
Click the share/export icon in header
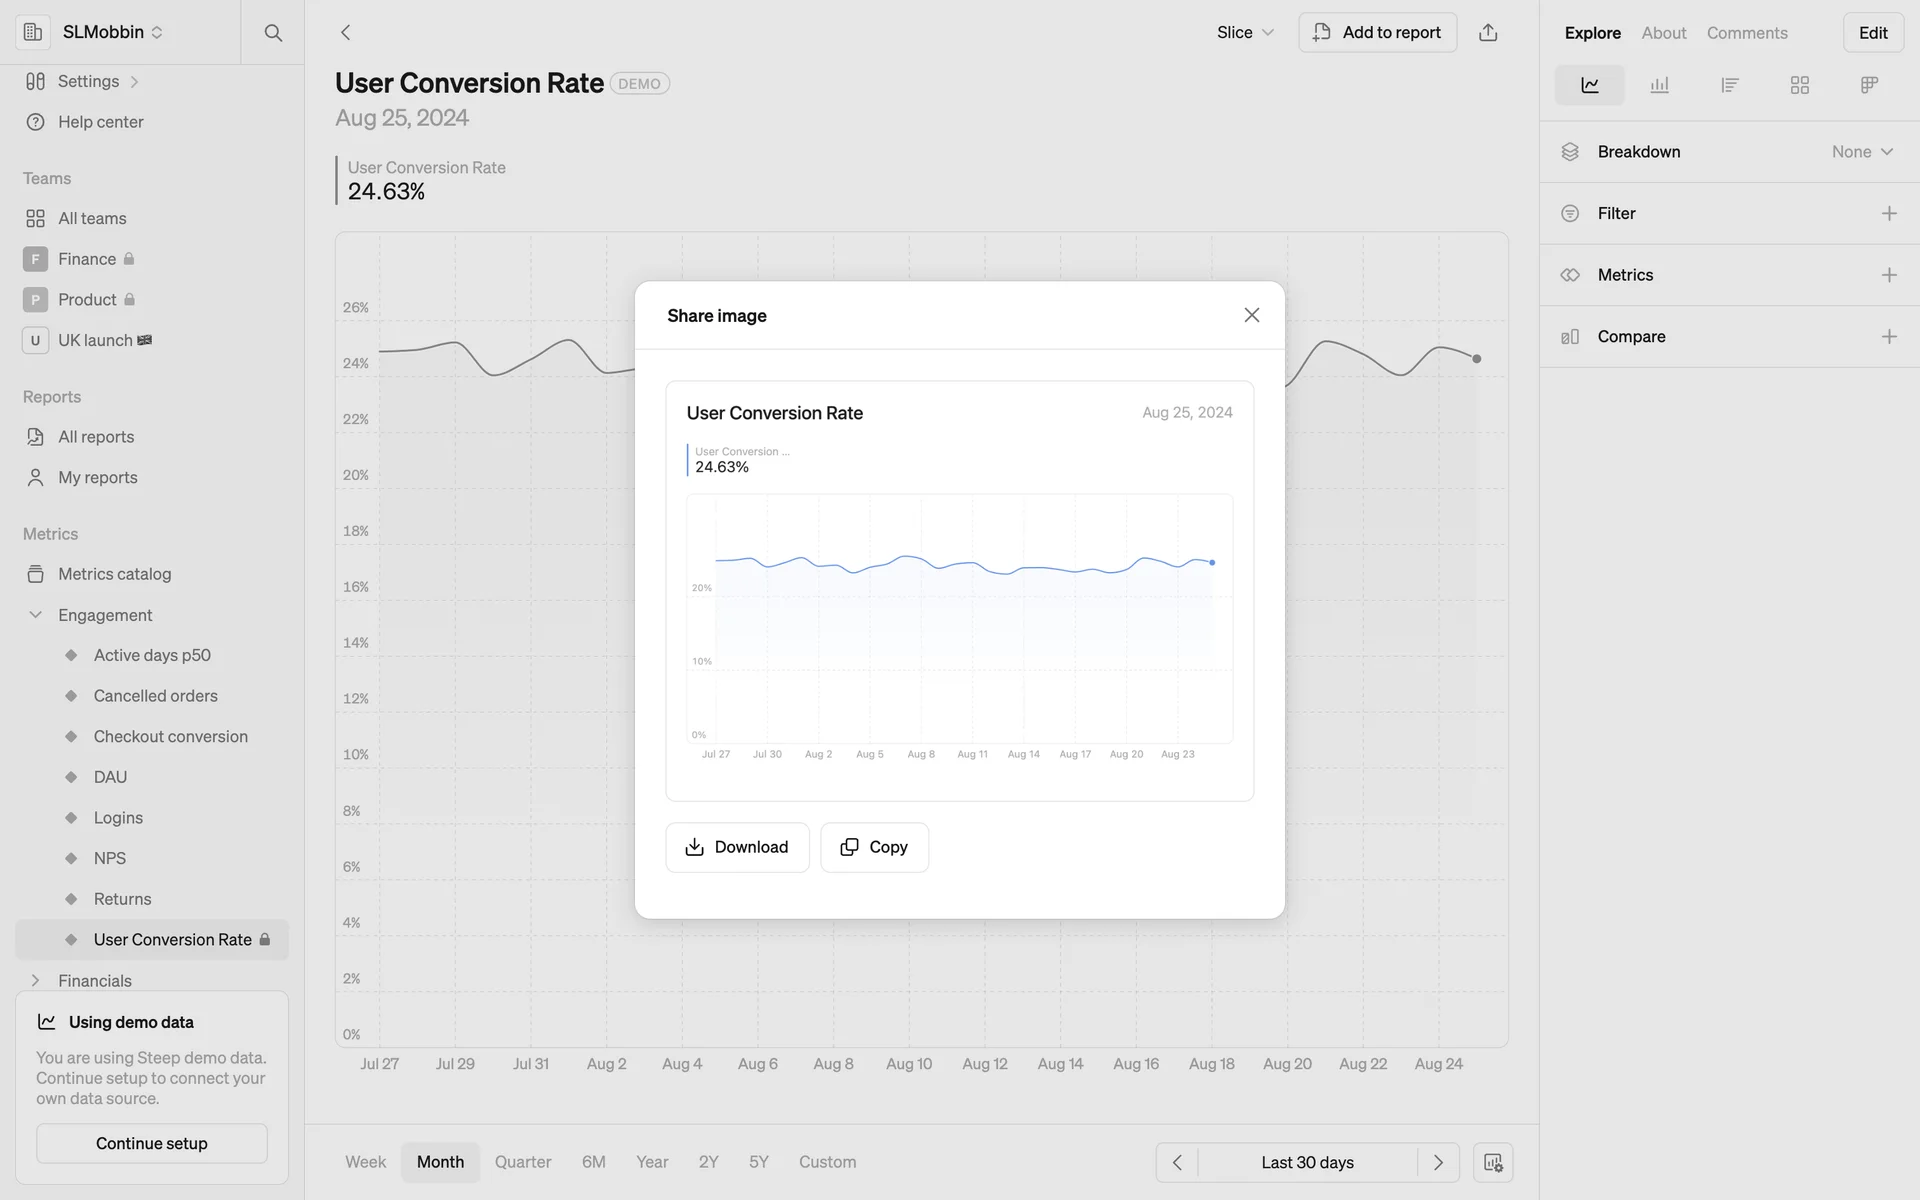point(1488,33)
